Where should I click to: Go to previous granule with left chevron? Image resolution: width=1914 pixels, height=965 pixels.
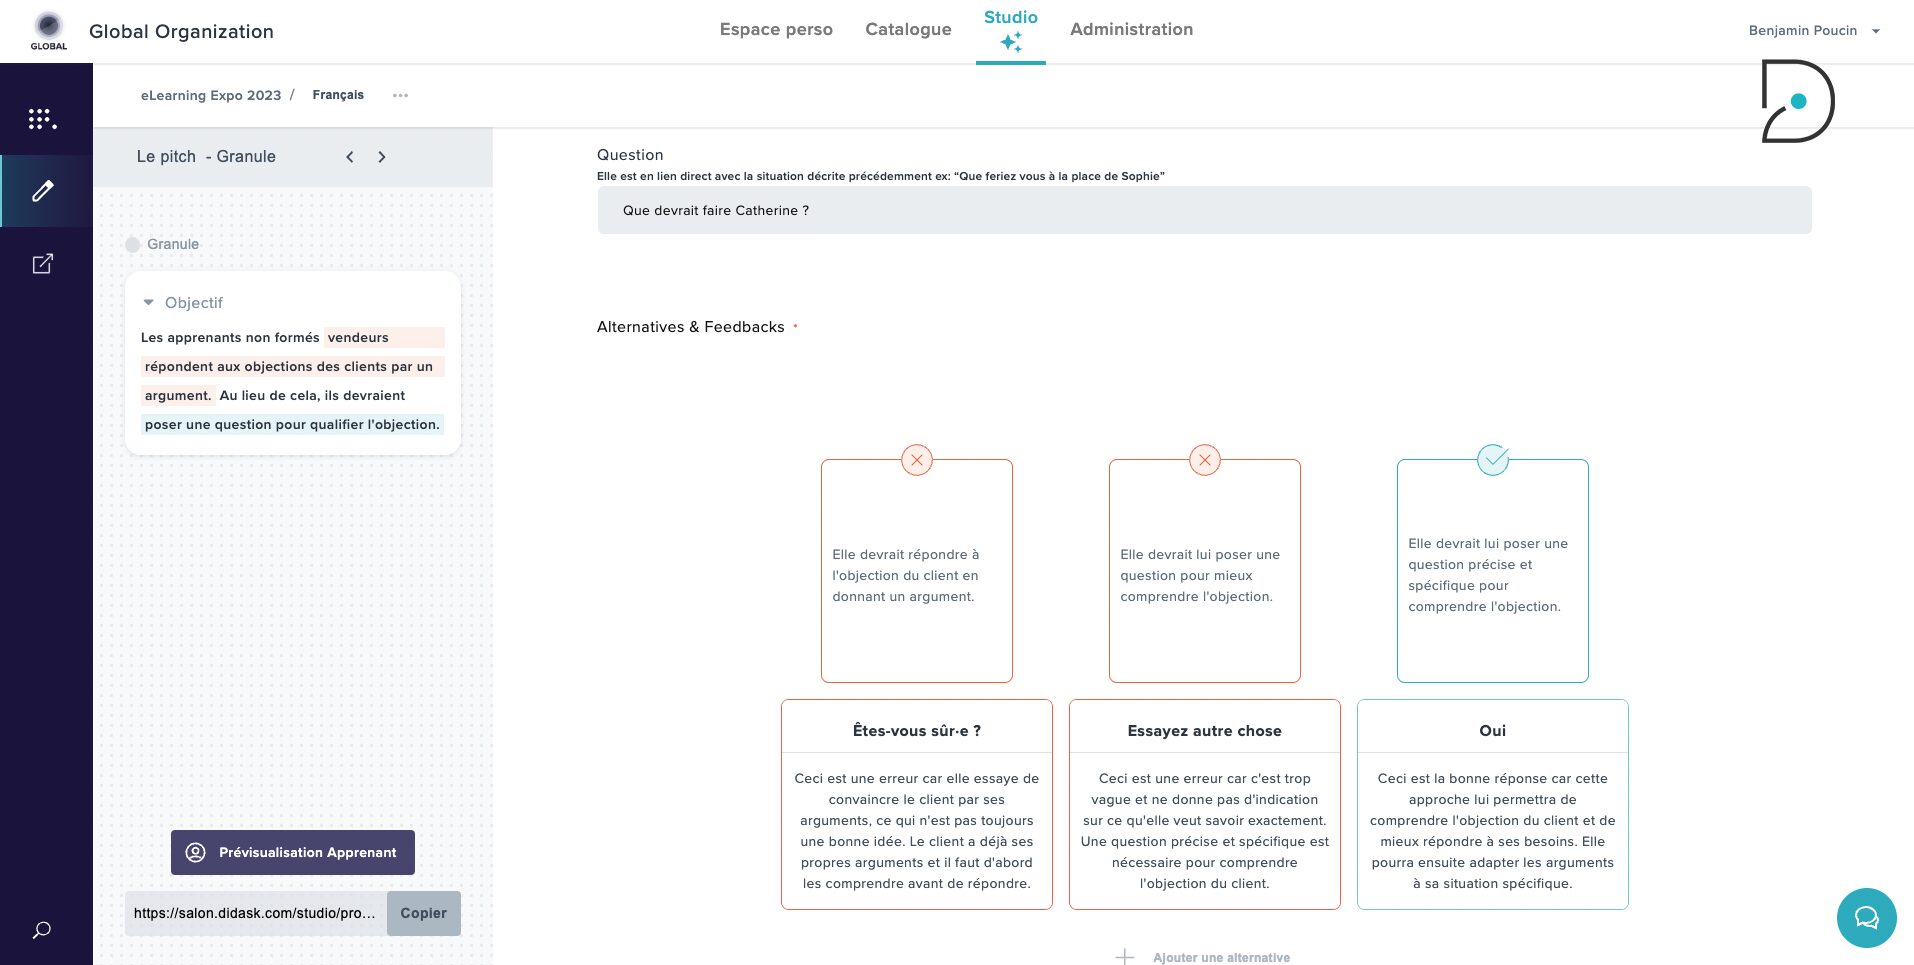click(x=350, y=157)
